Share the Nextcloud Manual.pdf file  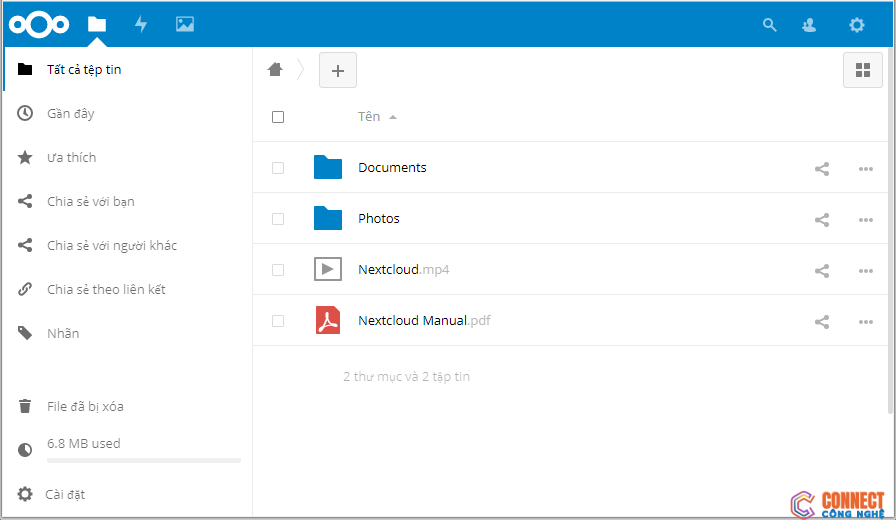tap(822, 322)
